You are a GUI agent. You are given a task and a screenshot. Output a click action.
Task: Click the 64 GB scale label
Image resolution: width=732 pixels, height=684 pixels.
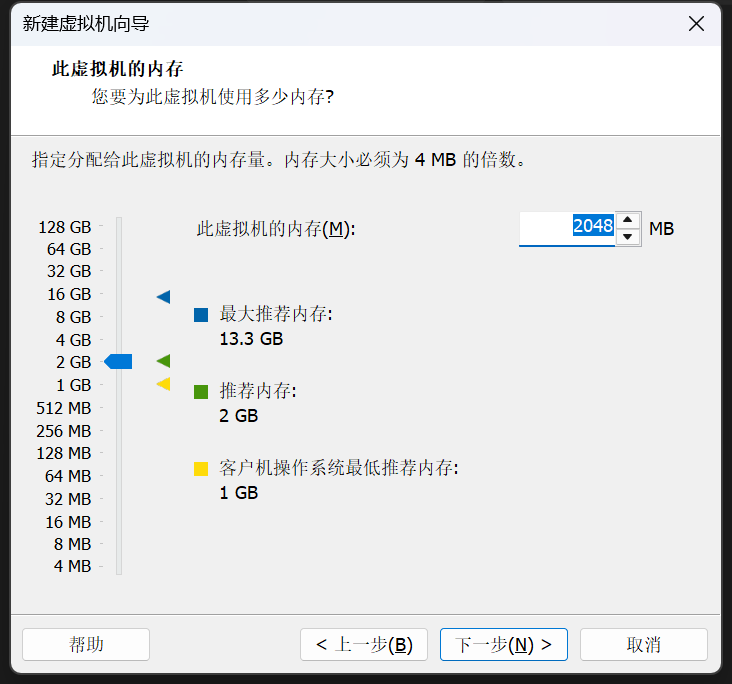(69, 249)
